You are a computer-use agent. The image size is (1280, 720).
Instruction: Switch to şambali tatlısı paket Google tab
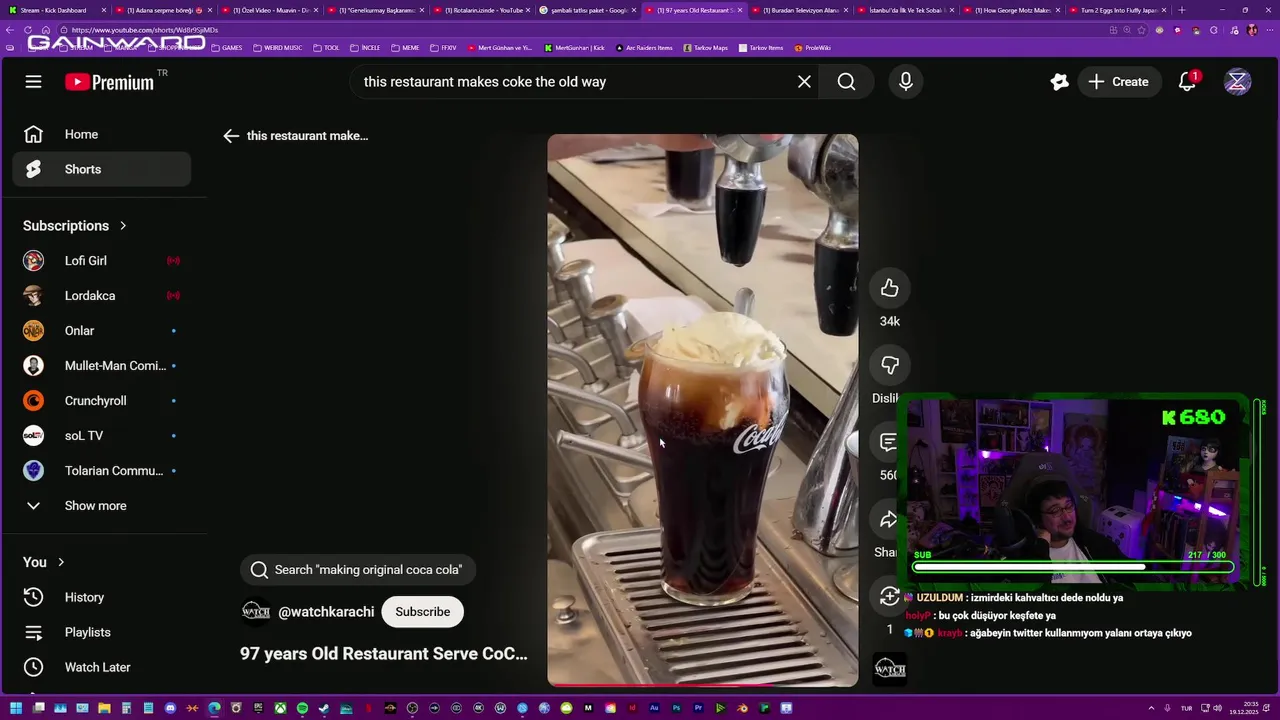(590, 10)
